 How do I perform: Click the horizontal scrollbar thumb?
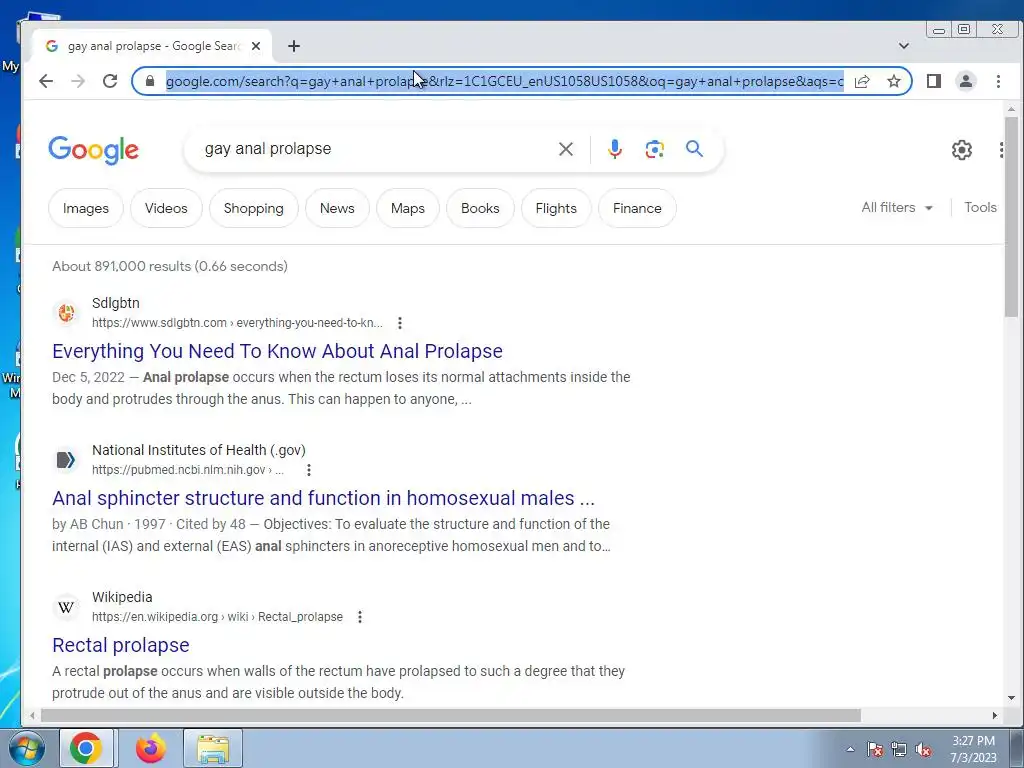tap(451, 716)
